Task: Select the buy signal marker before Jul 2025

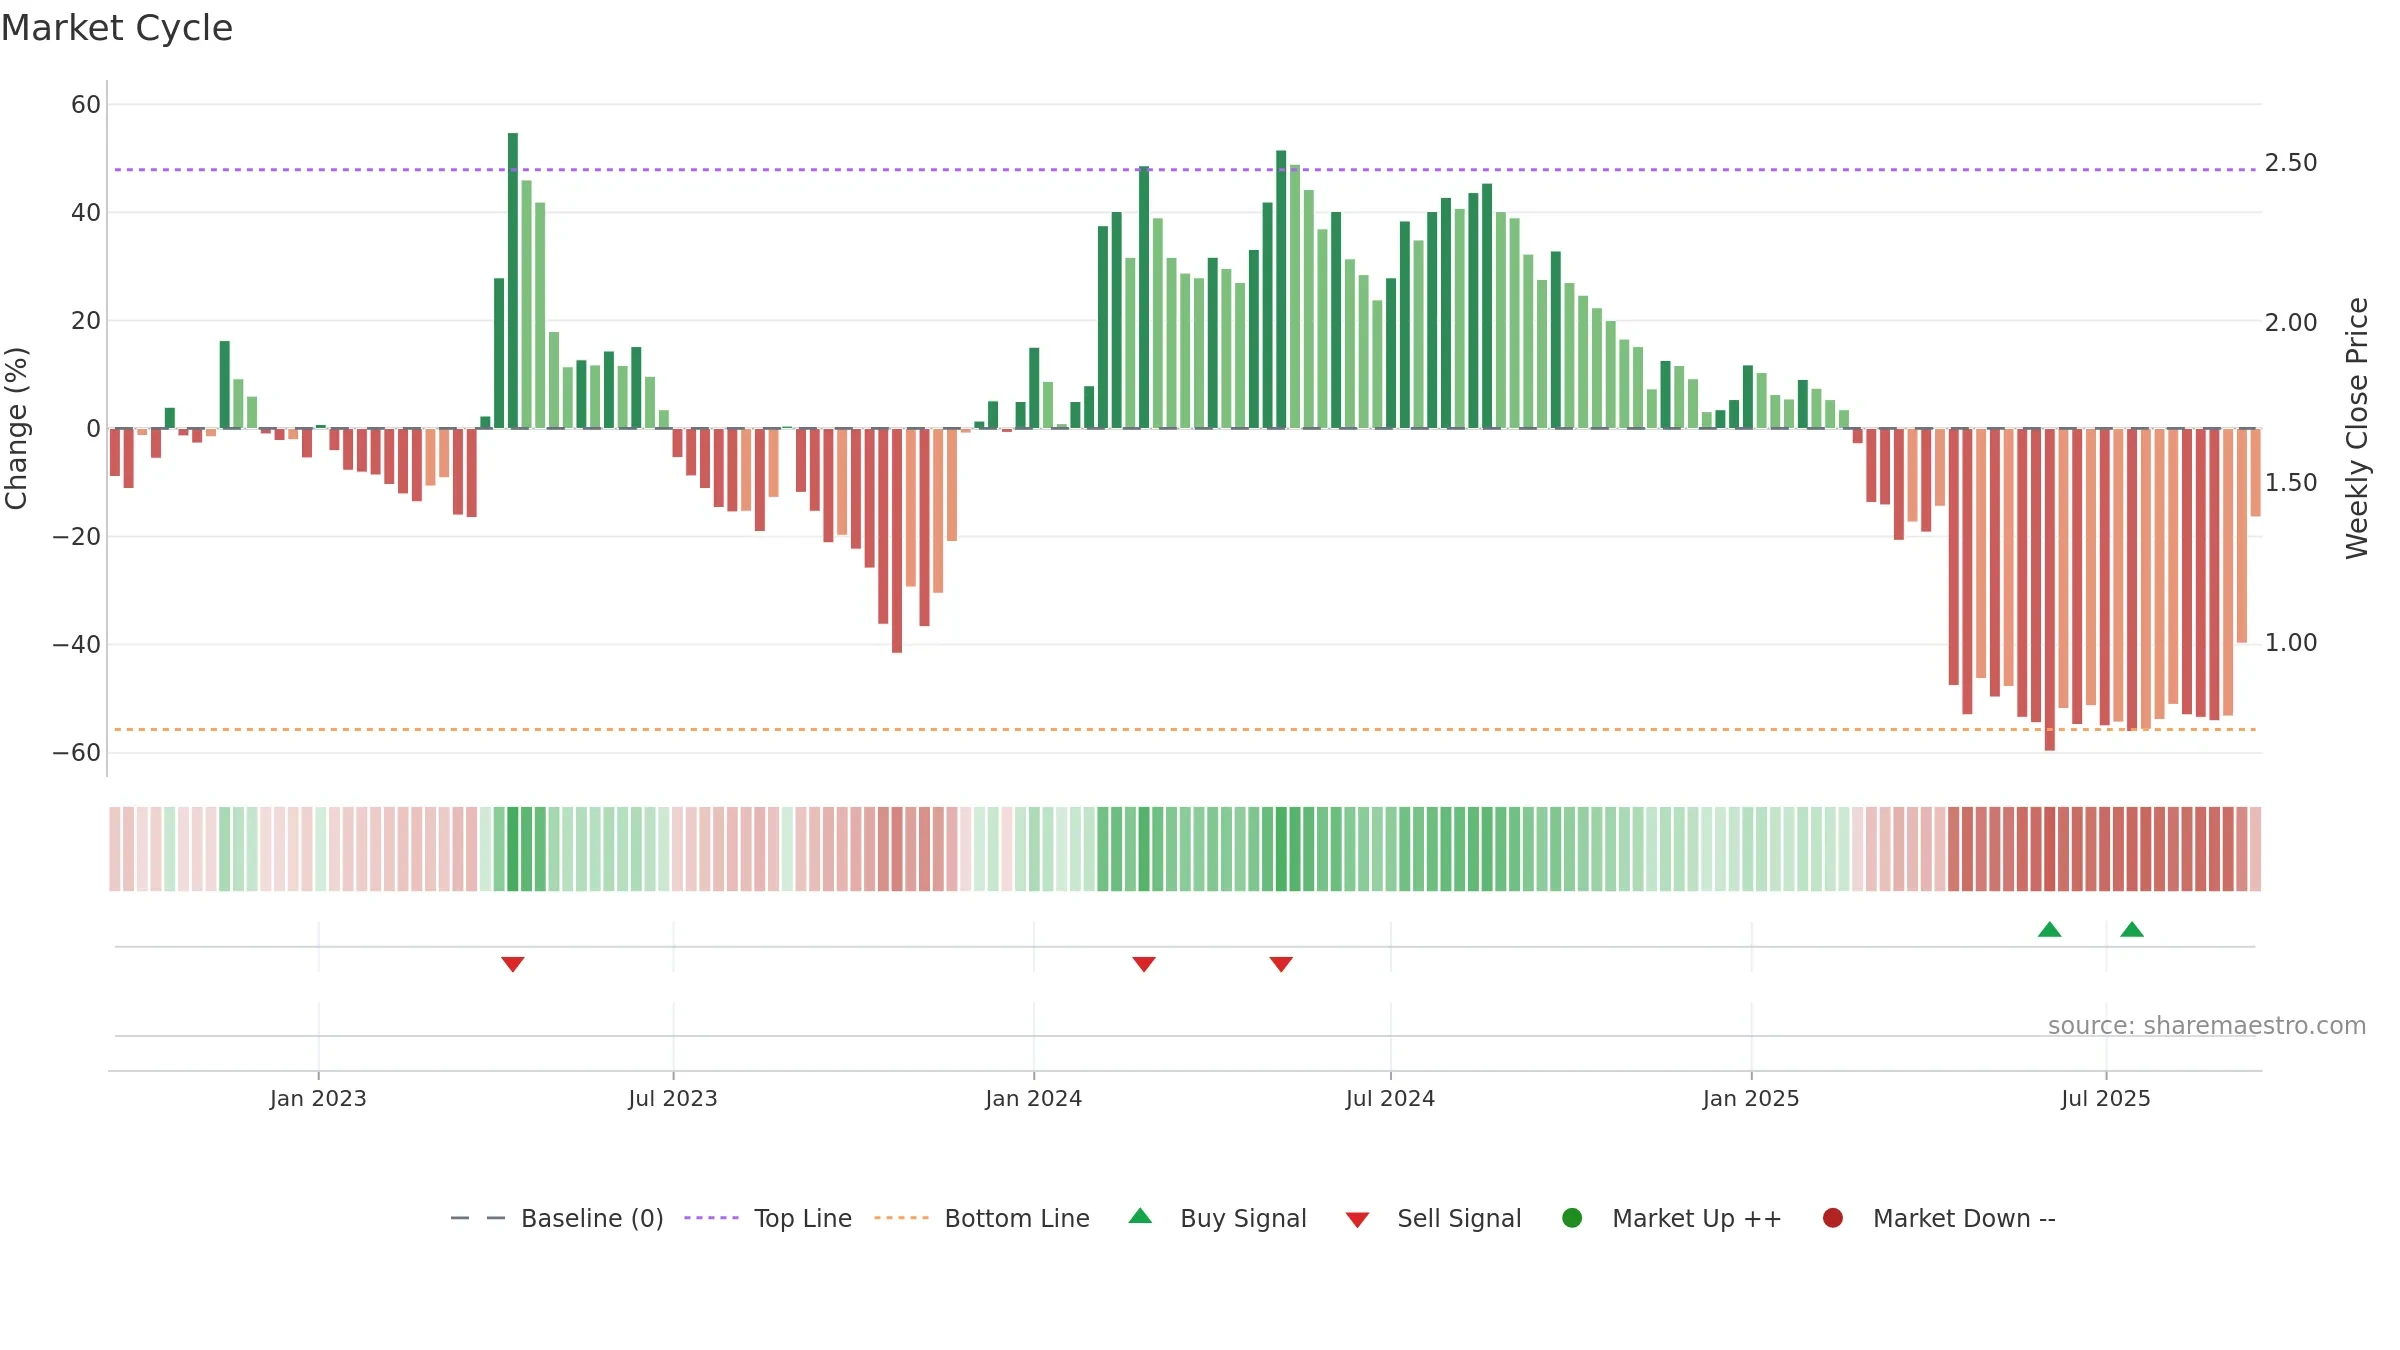Action: 2050,929
